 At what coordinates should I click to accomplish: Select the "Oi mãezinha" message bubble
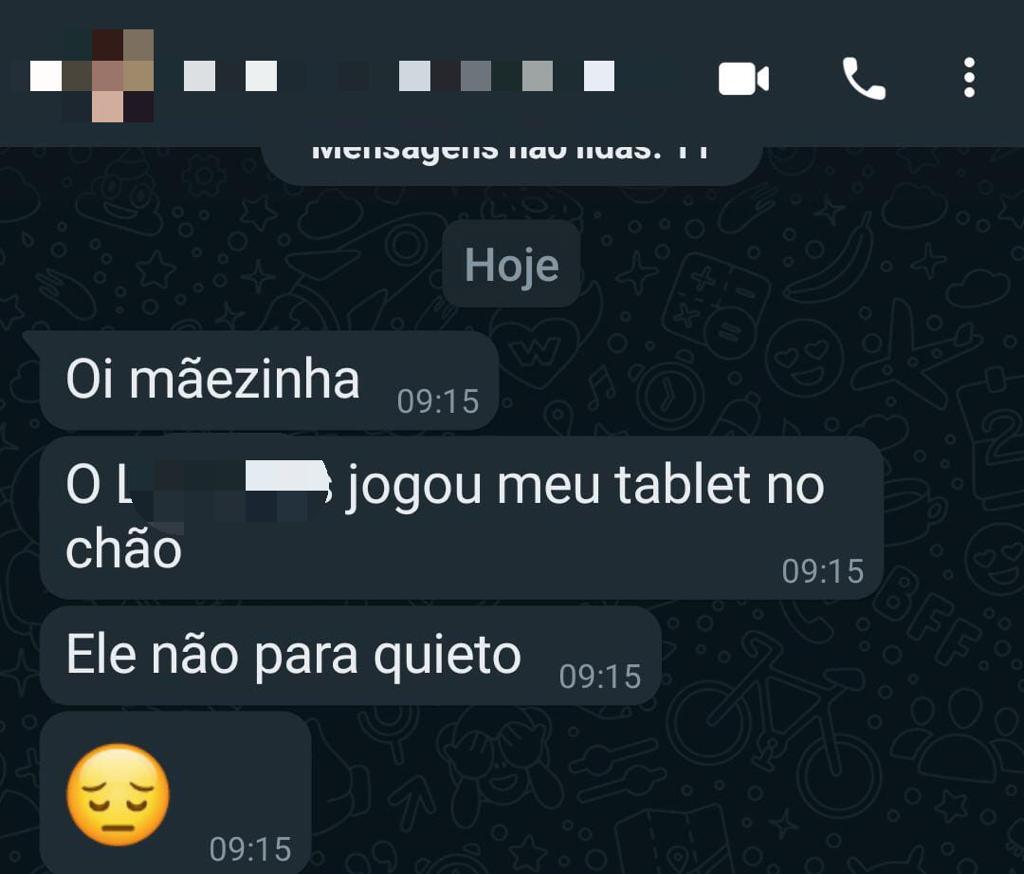pos(268,381)
